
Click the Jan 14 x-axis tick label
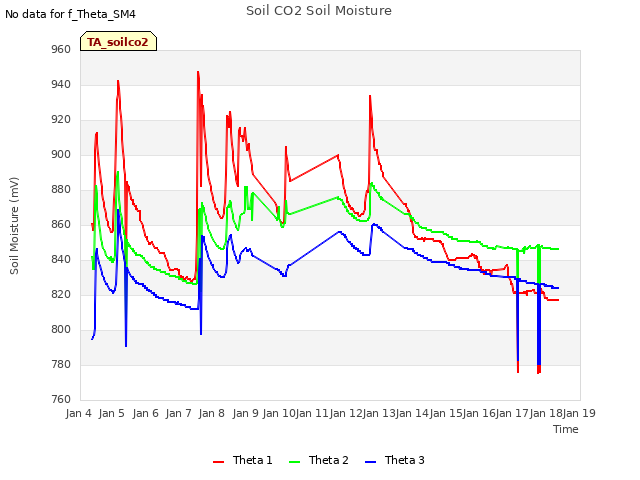pyautogui.click(x=412, y=413)
